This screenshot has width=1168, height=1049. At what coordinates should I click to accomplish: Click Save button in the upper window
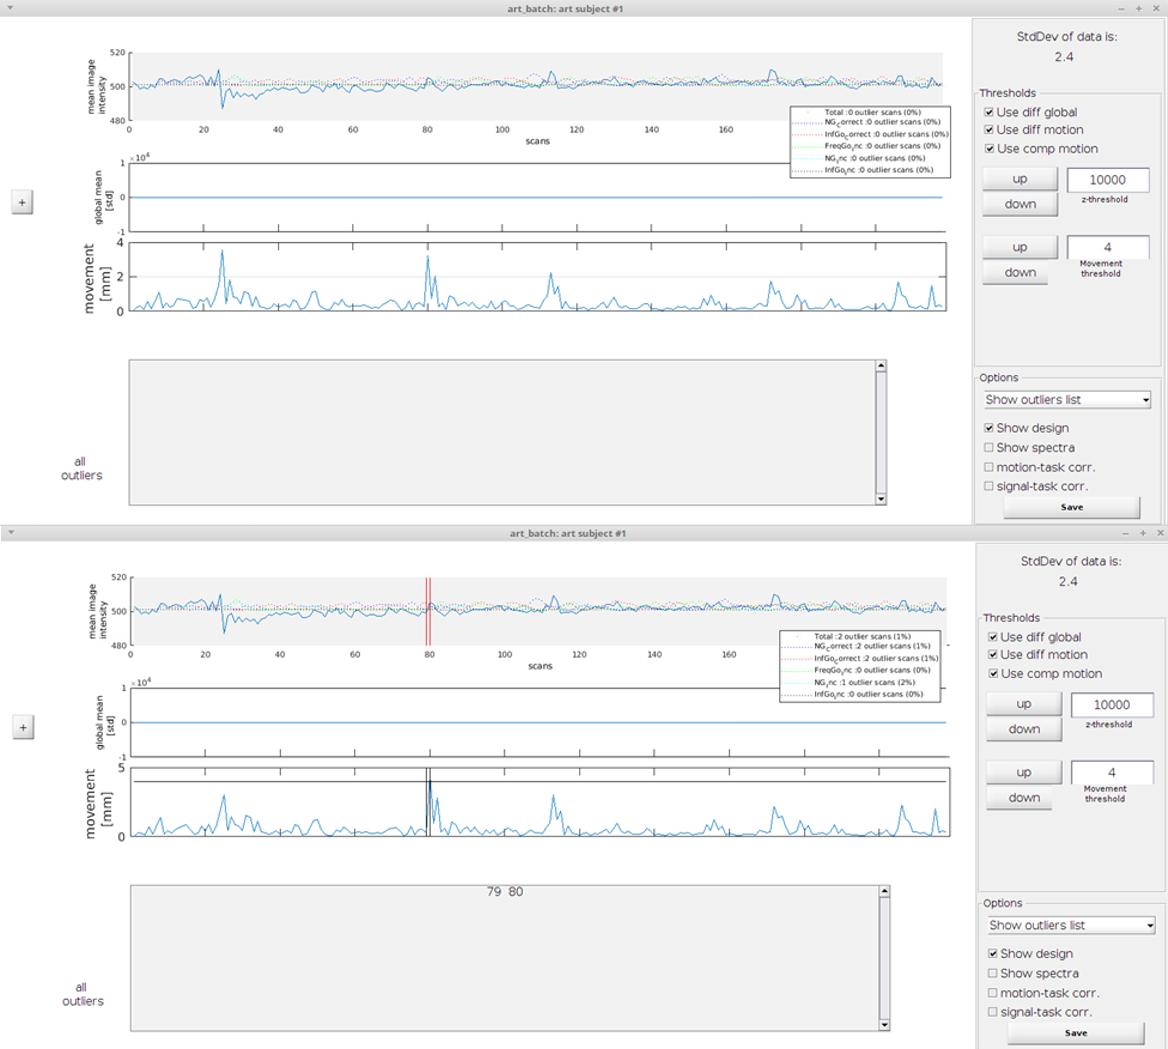pos(1071,507)
